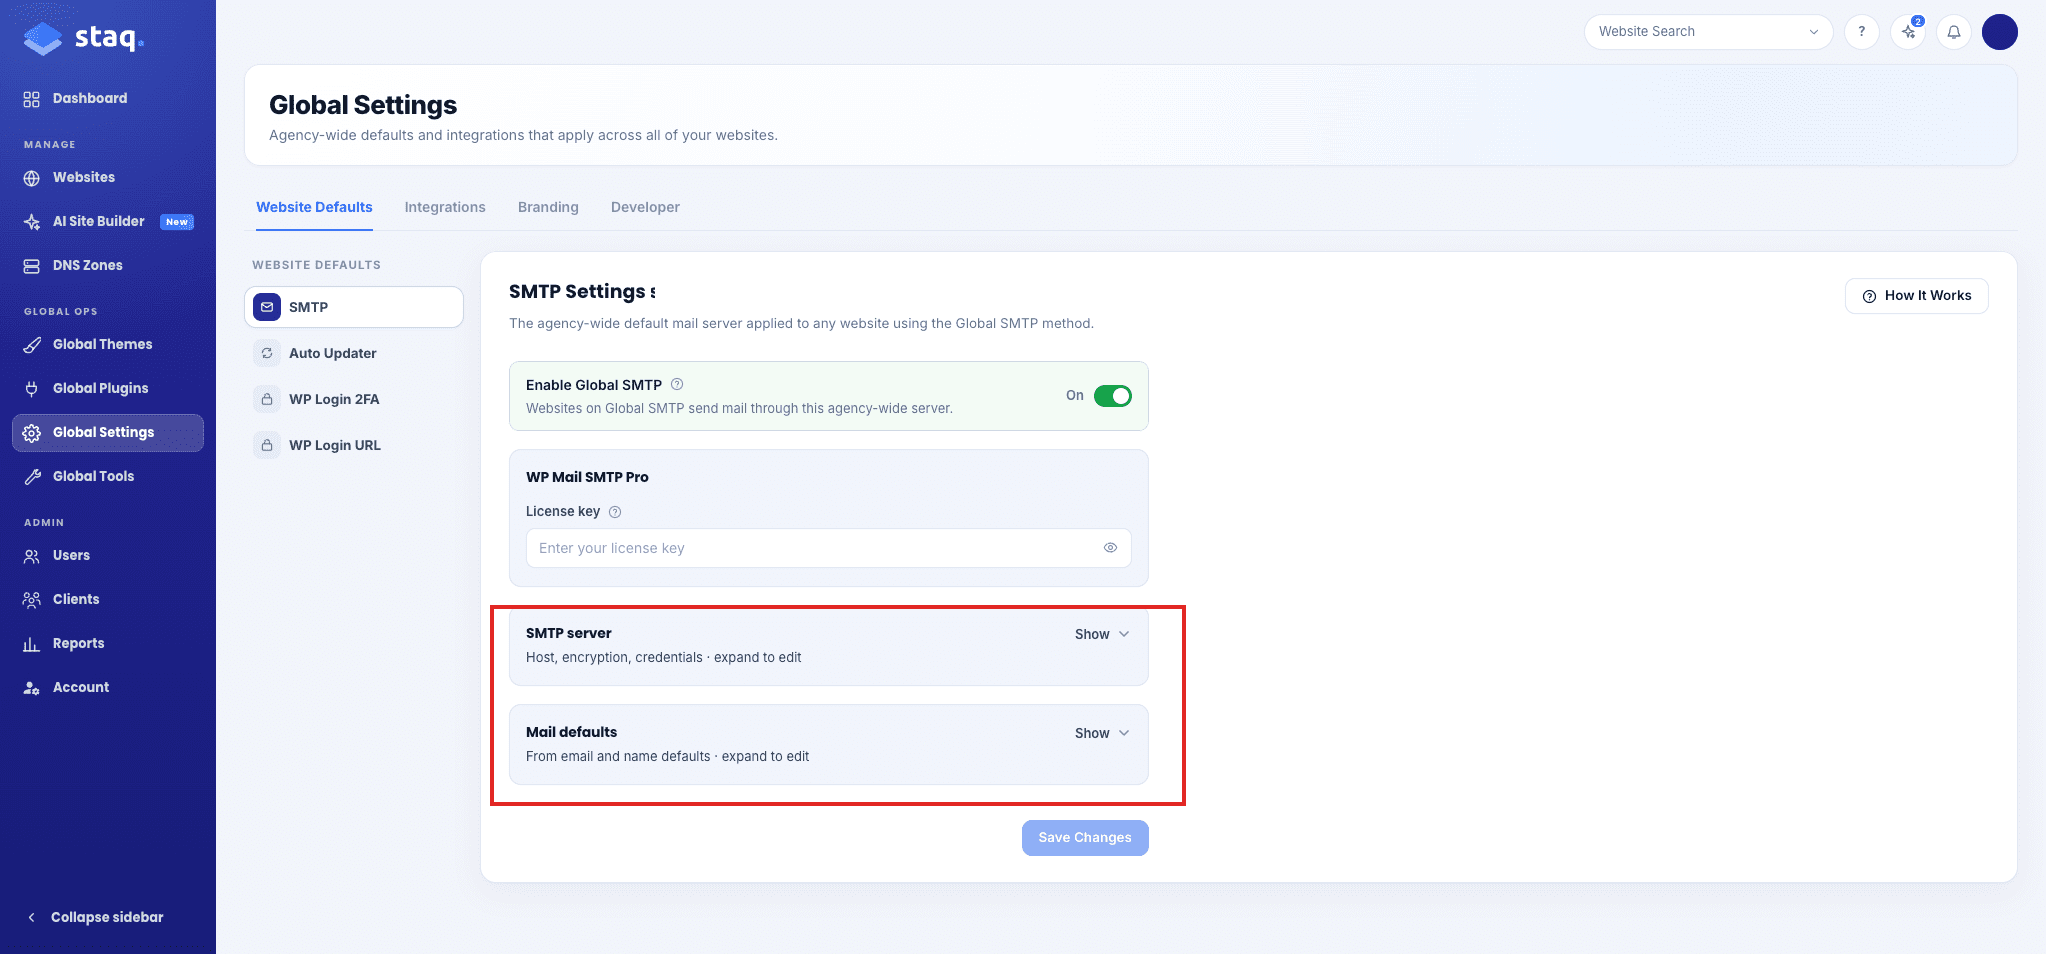2046x954 pixels.
Task: Open the bell notifications icon
Action: coord(1953,32)
